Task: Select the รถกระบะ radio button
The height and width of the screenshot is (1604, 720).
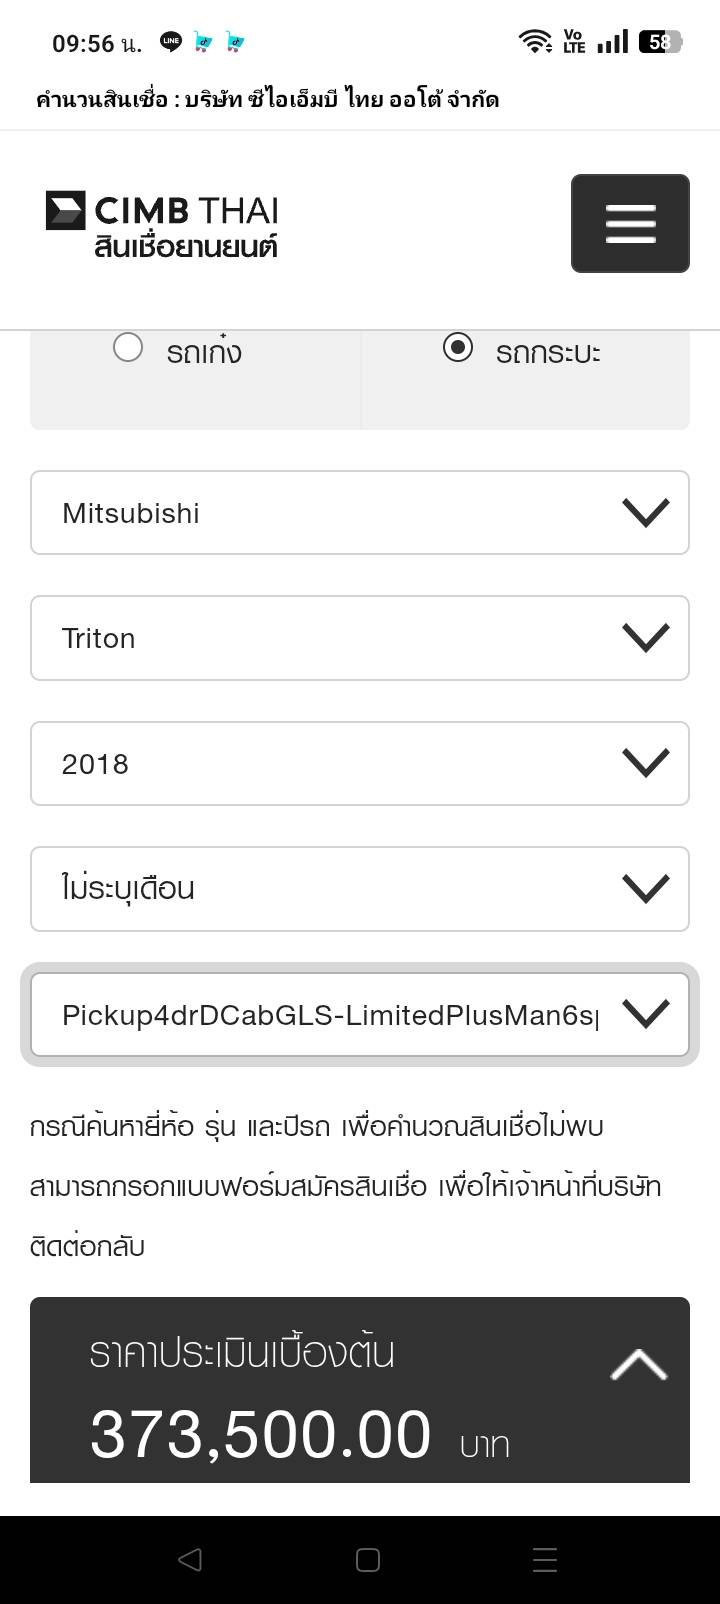Action: 458,348
